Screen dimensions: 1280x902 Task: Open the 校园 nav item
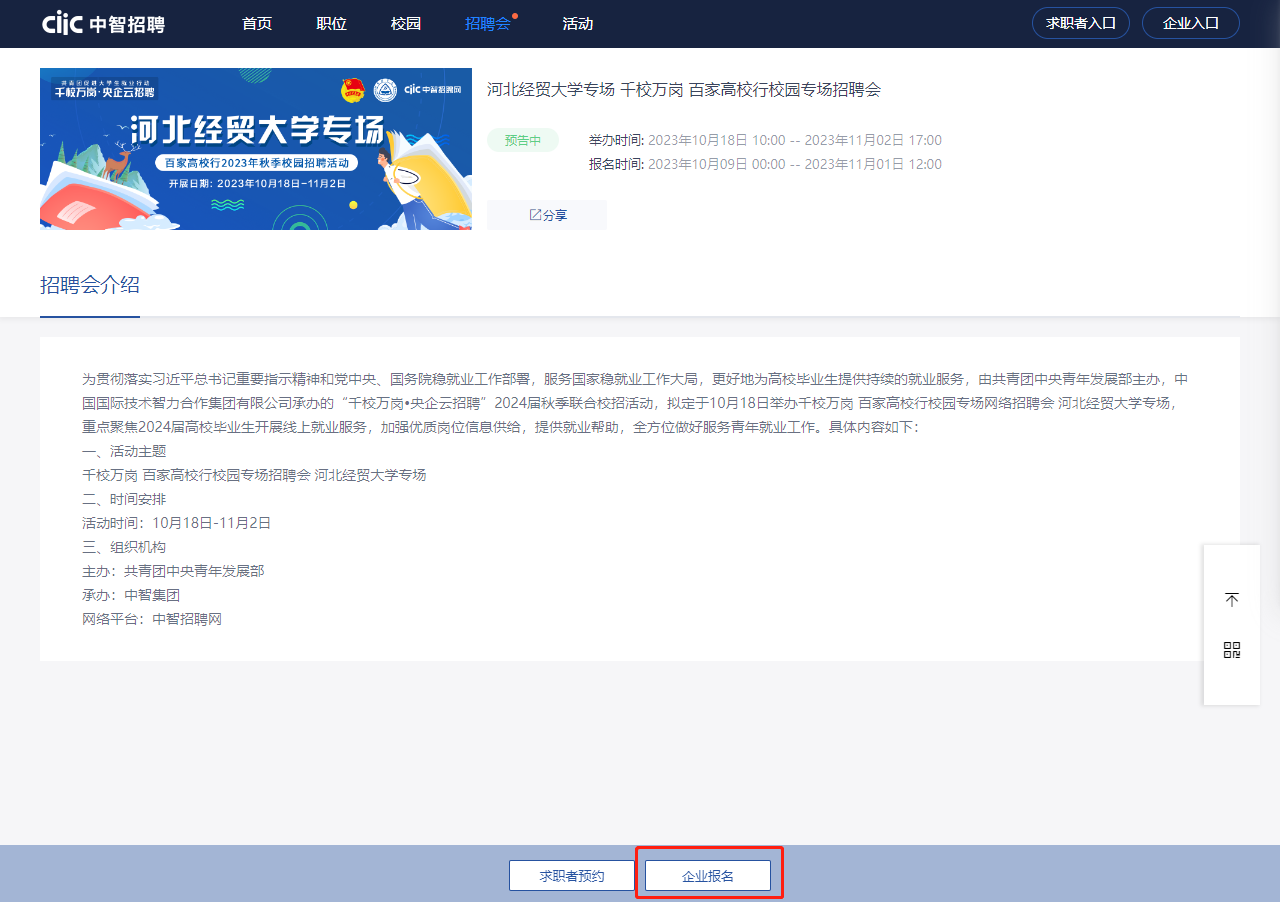(406, 23)
